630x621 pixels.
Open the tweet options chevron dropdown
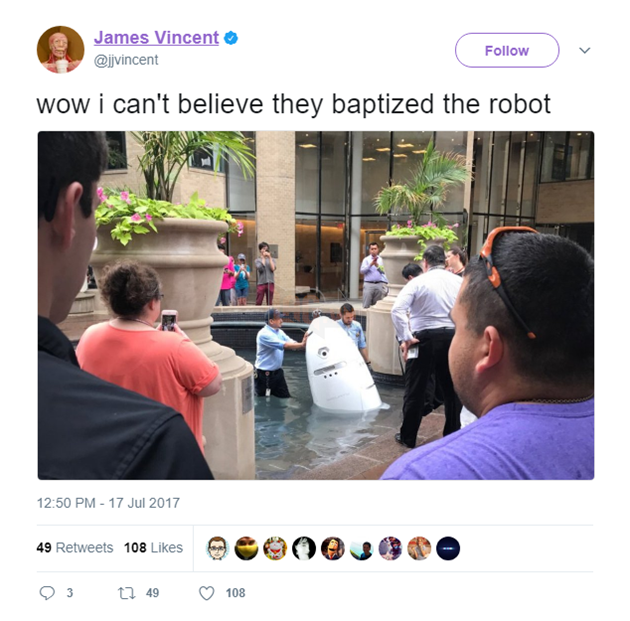585,51
